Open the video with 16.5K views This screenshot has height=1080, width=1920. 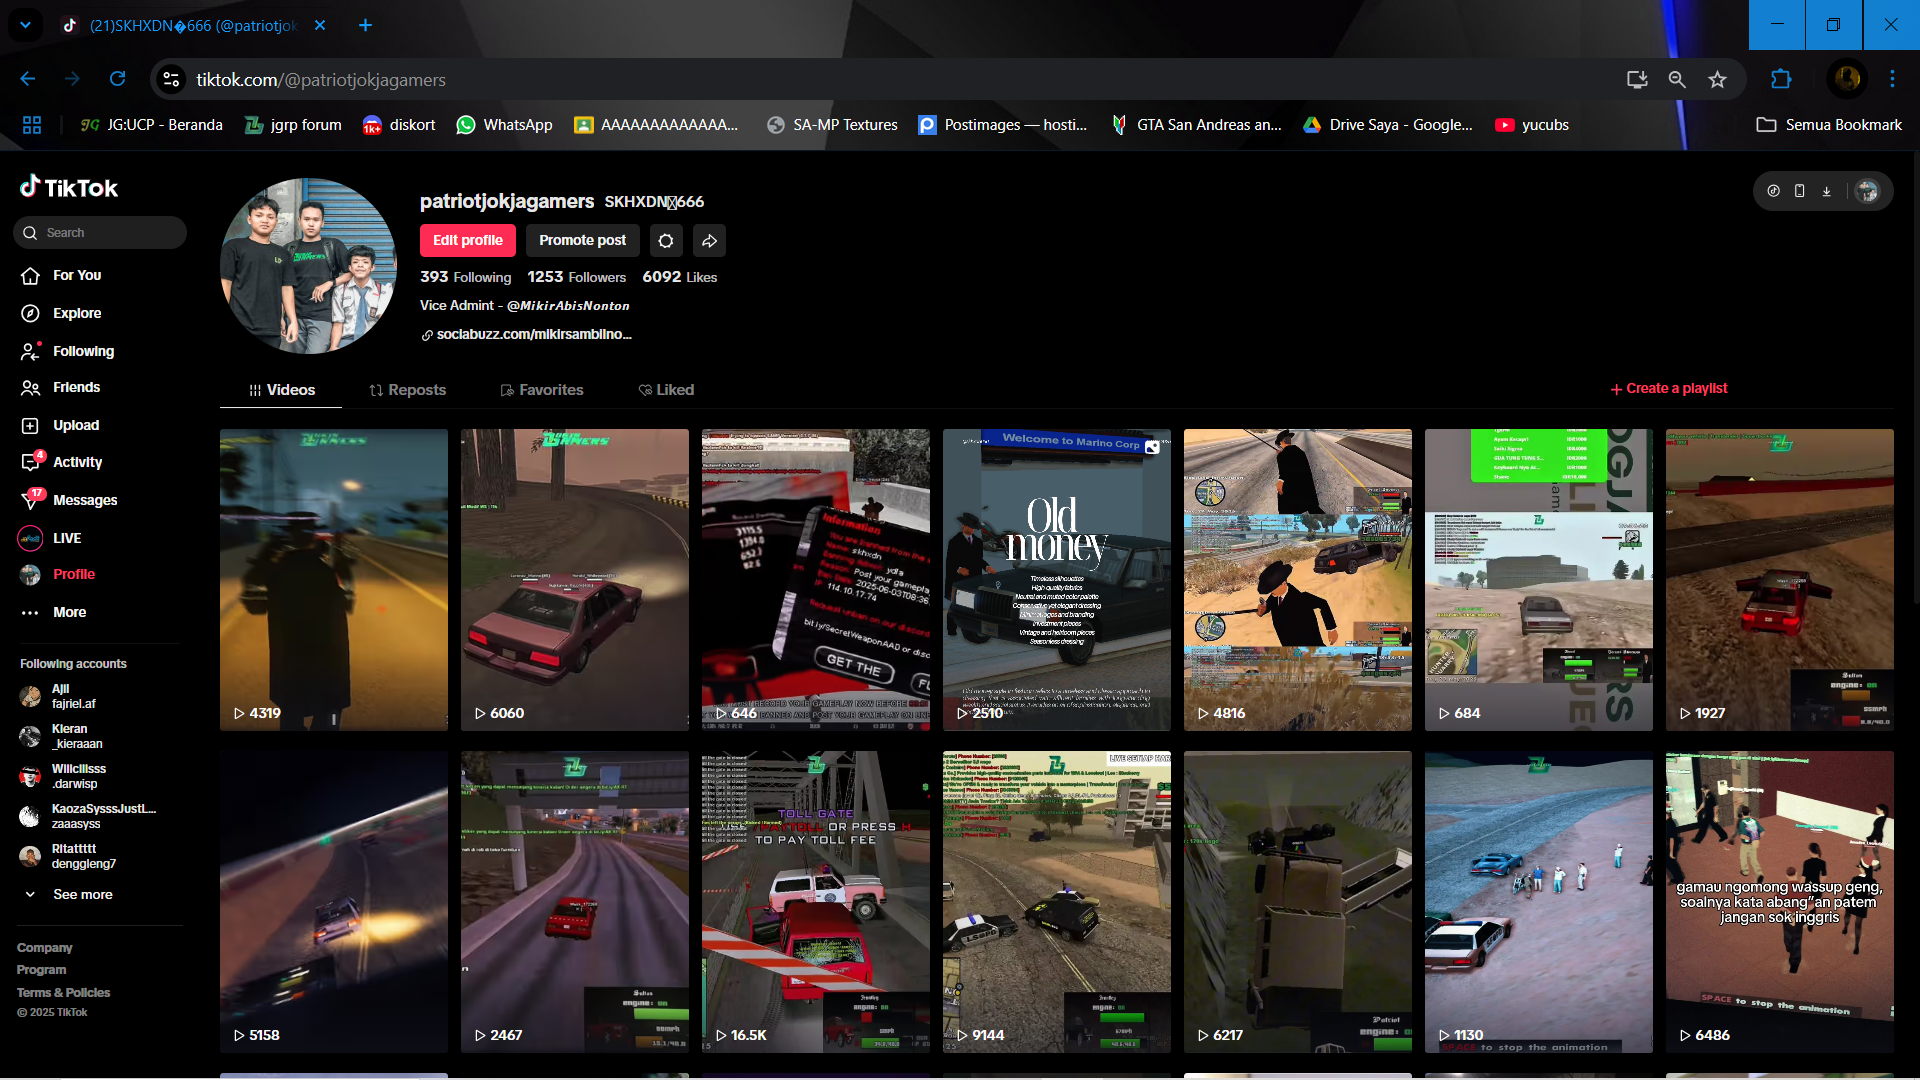816,902
